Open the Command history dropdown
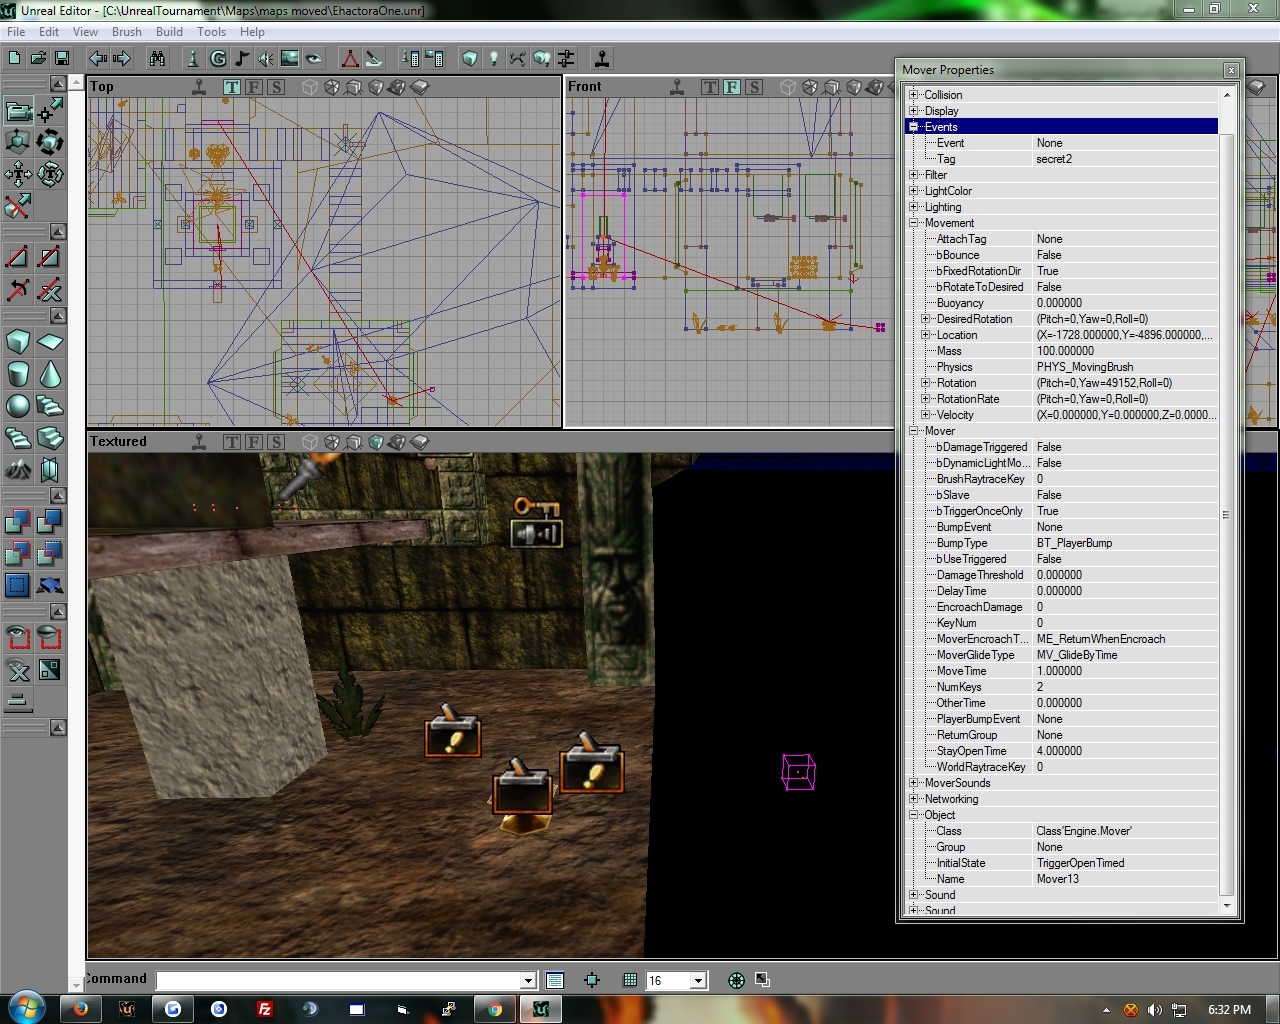 coord(528,981)
